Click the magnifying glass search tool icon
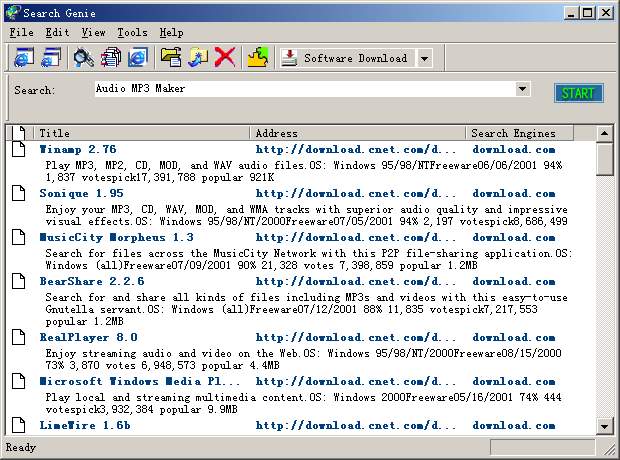Screen dimensions: 620x460 [x=83, y=57]
